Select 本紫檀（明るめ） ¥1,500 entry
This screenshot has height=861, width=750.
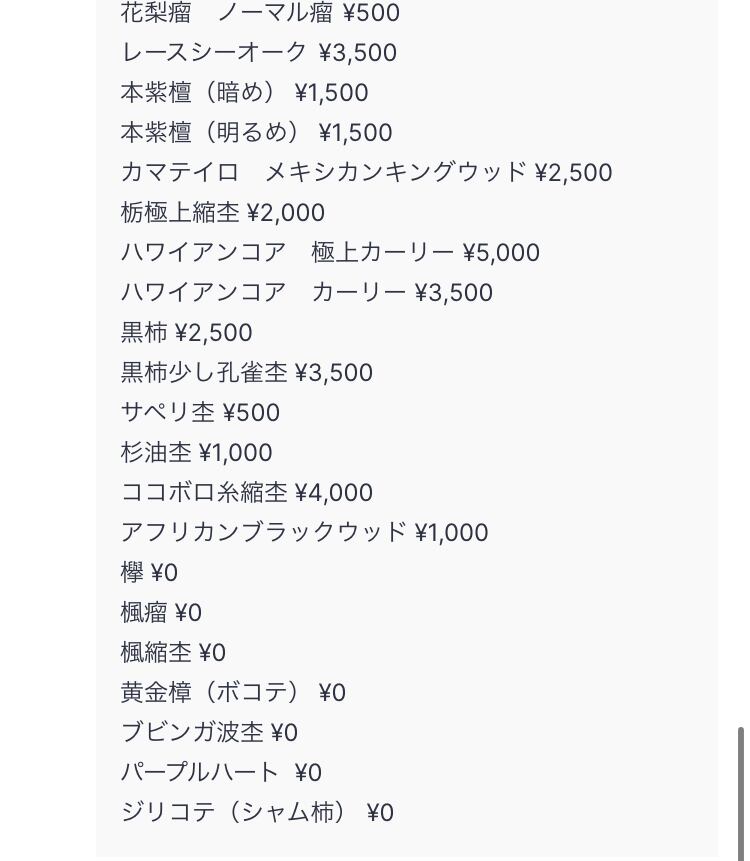(256, 132)
